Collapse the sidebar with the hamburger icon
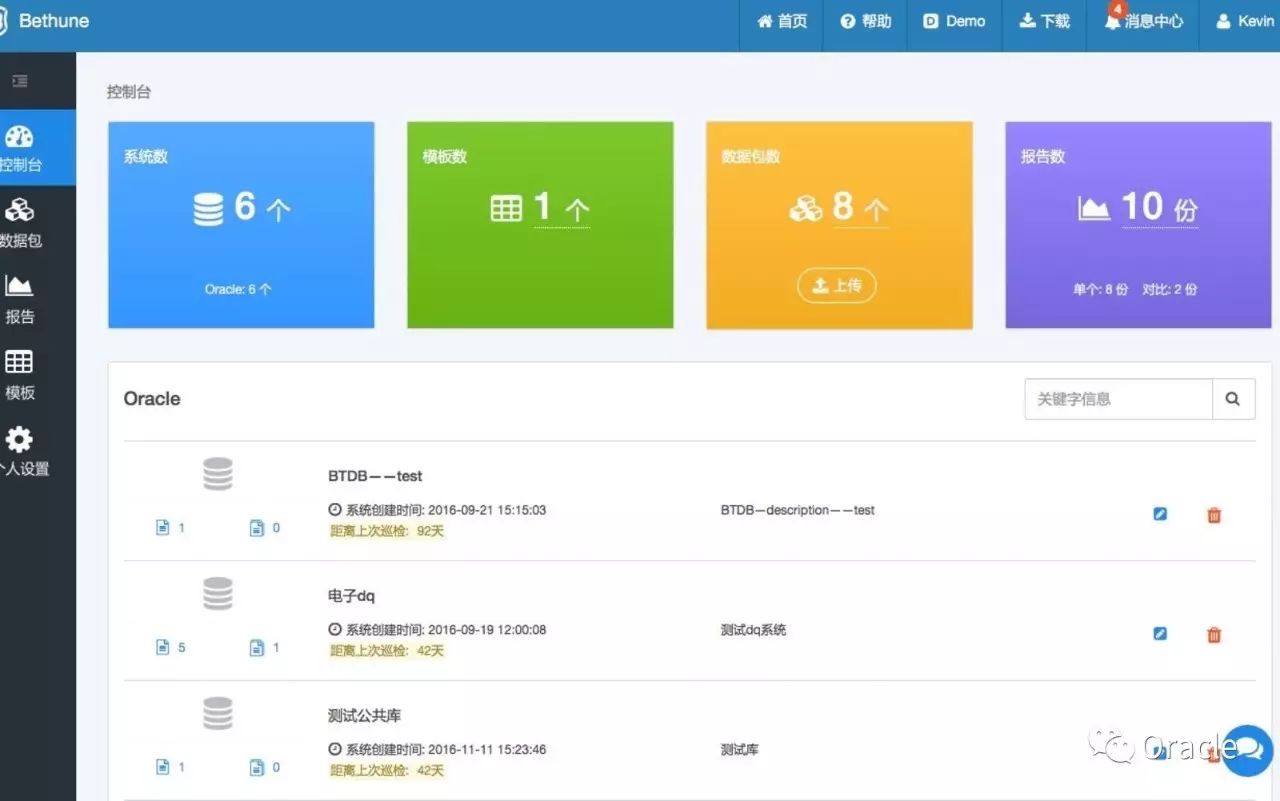 (20, 81)
